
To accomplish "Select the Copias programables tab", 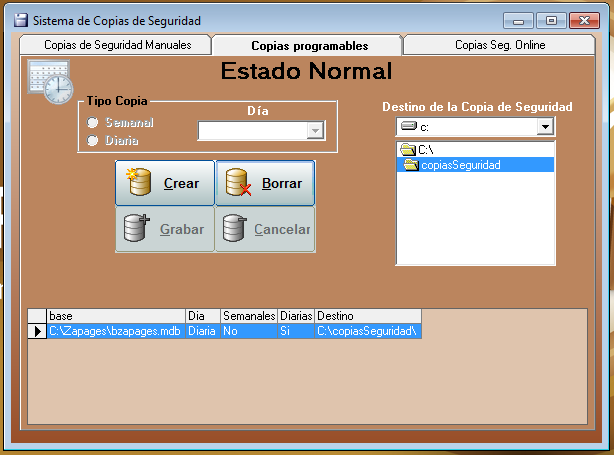I will click(309, 45).
